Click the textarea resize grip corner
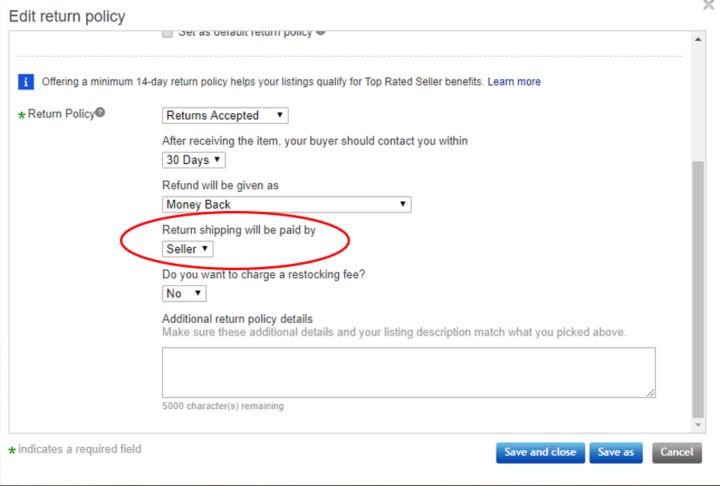Viewport: 720px width, 486px height. tap(651, 393)
